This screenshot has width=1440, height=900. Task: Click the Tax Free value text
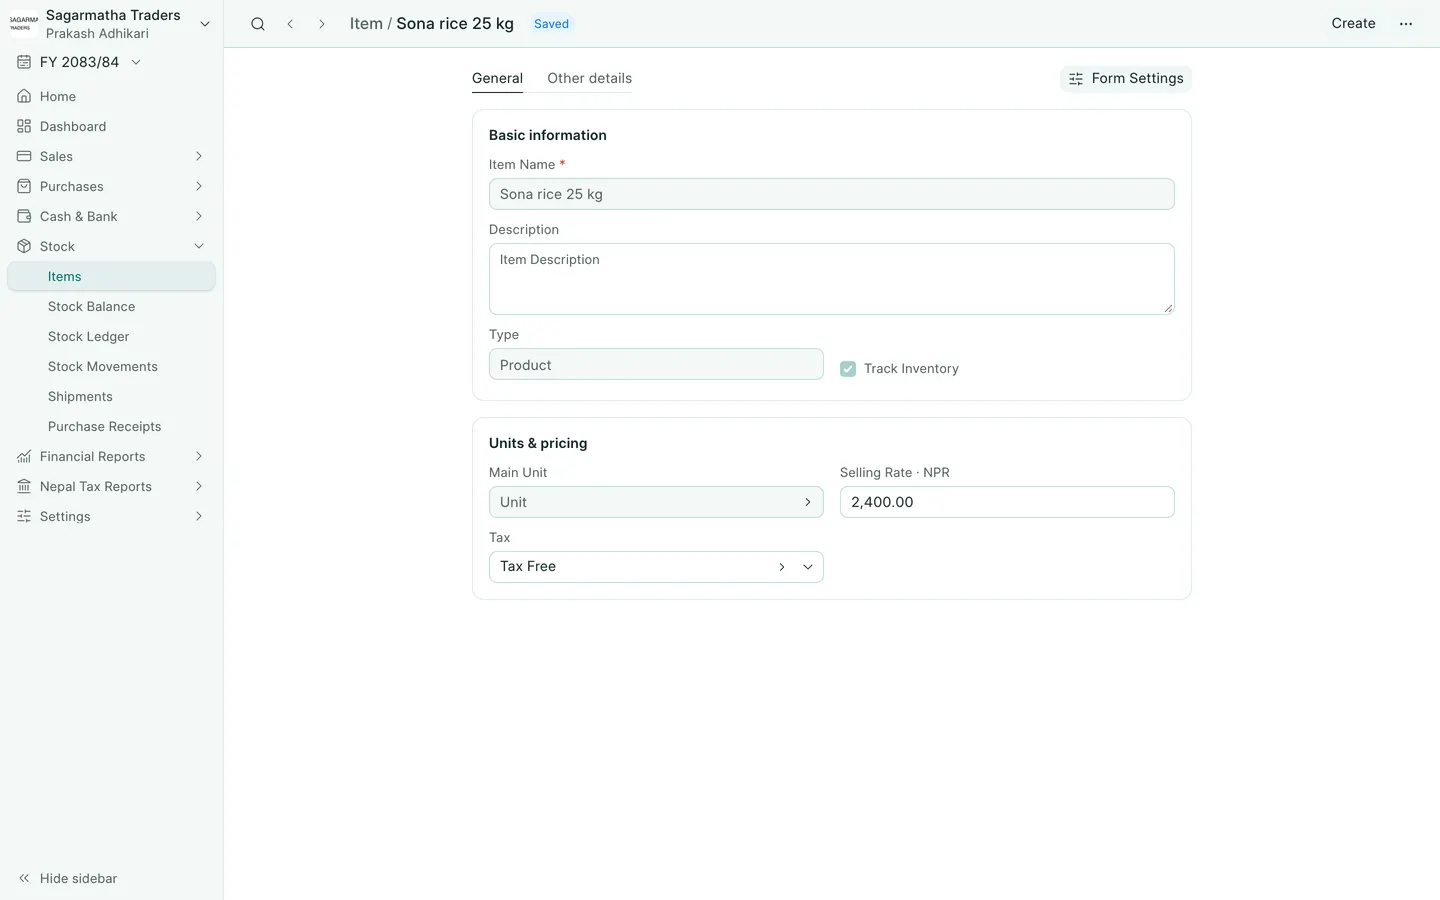528,566
